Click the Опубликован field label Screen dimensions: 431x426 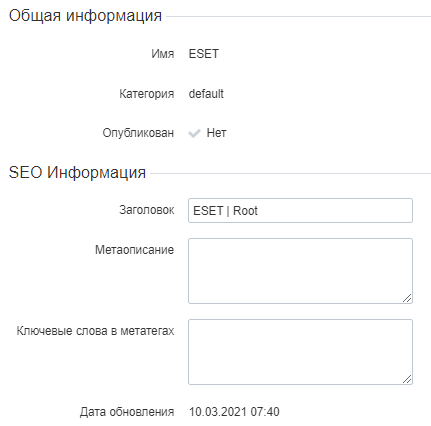[x=138, y=133]
